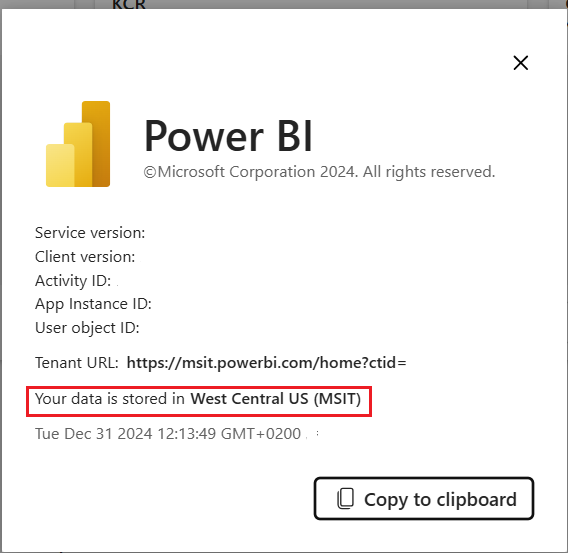This screenshot has width=568, height=553.
Task: Click the User object ID label
Action: tap(87, 328)
